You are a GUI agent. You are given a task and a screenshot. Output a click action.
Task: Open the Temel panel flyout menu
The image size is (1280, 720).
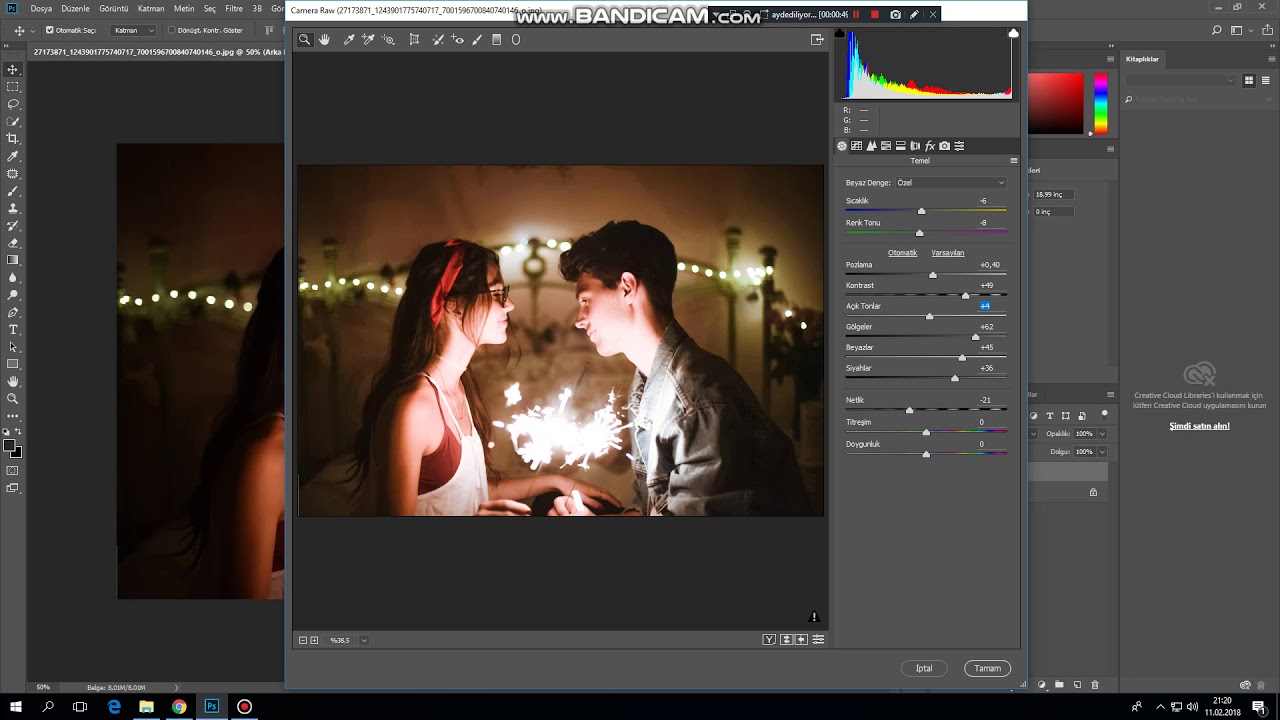(x=1013, y=160)
